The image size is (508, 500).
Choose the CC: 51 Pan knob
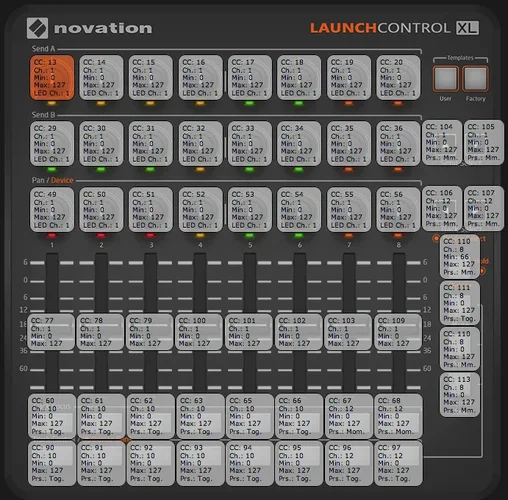click(x=150, y=209)
